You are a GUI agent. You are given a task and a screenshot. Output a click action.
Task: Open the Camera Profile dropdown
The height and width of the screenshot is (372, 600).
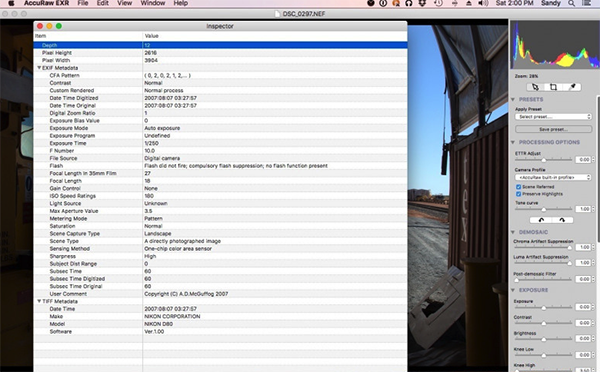point(553,177)
